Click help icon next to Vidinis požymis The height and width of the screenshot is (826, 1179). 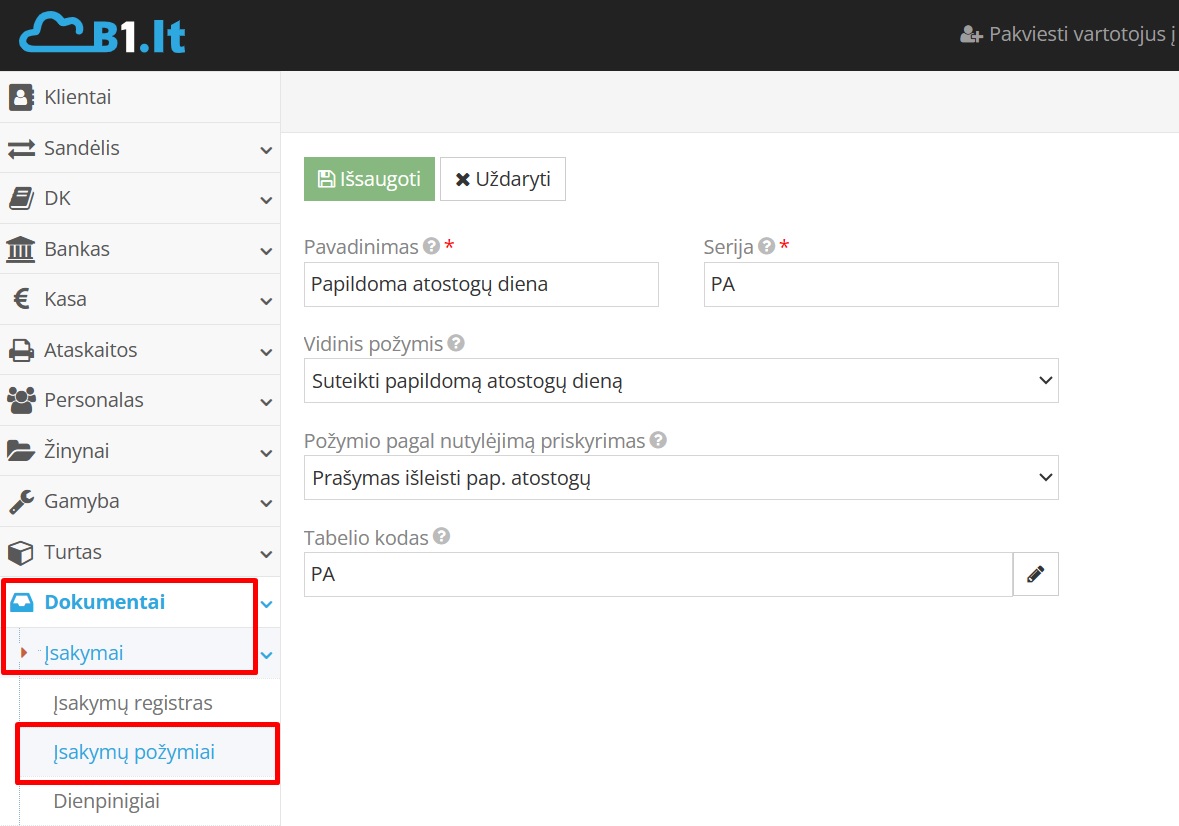[456, 343]
